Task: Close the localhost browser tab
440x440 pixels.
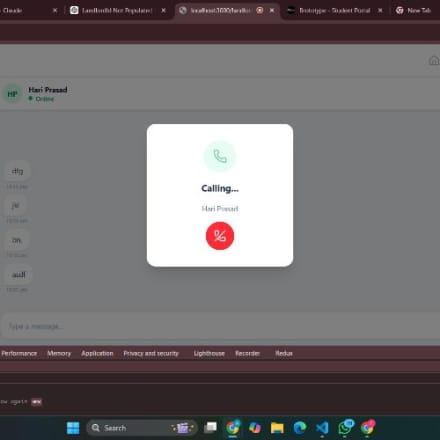Action: 272,10
